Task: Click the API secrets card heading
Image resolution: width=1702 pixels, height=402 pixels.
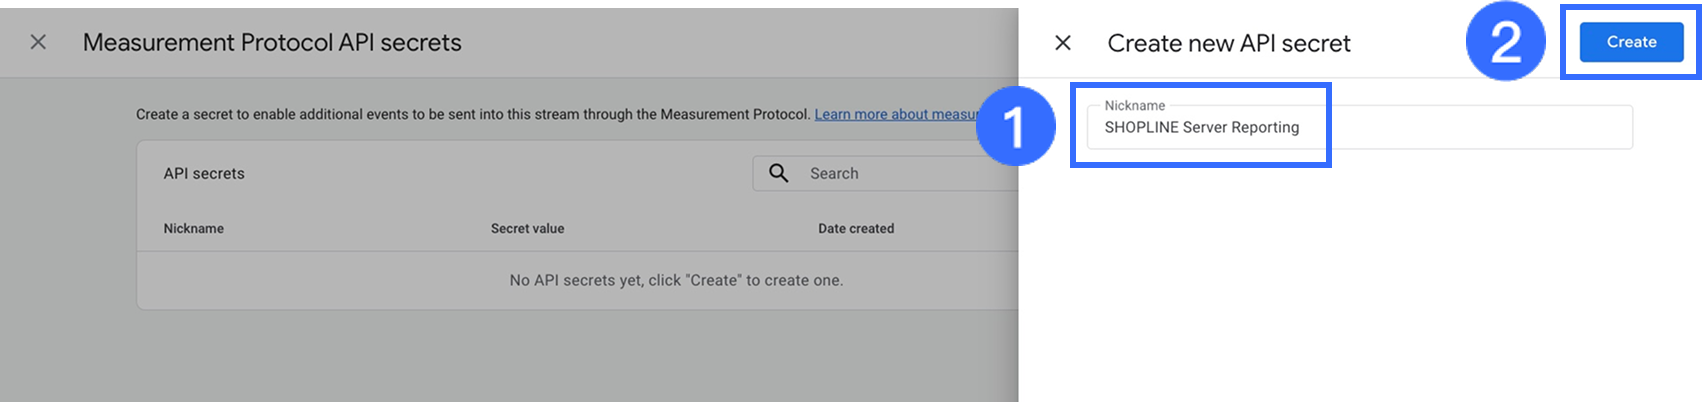Action: [x=204, y=173]
